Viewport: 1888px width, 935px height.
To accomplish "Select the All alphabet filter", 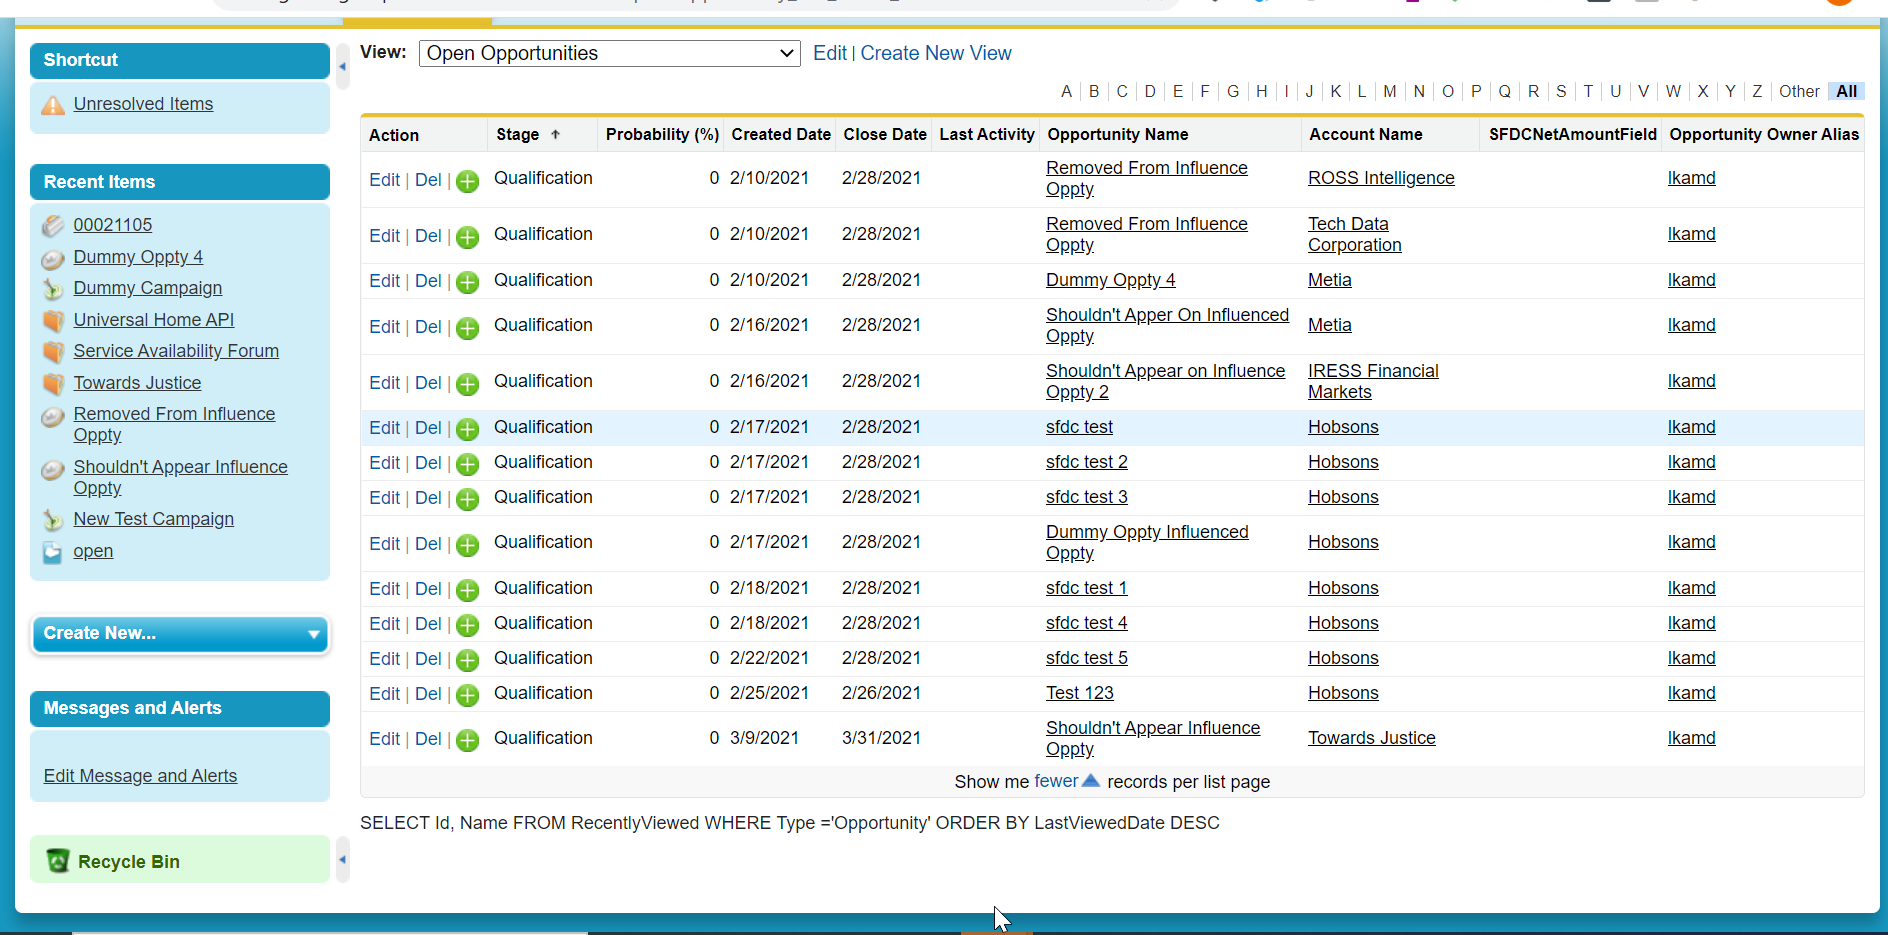I will tap(1846, 92).
